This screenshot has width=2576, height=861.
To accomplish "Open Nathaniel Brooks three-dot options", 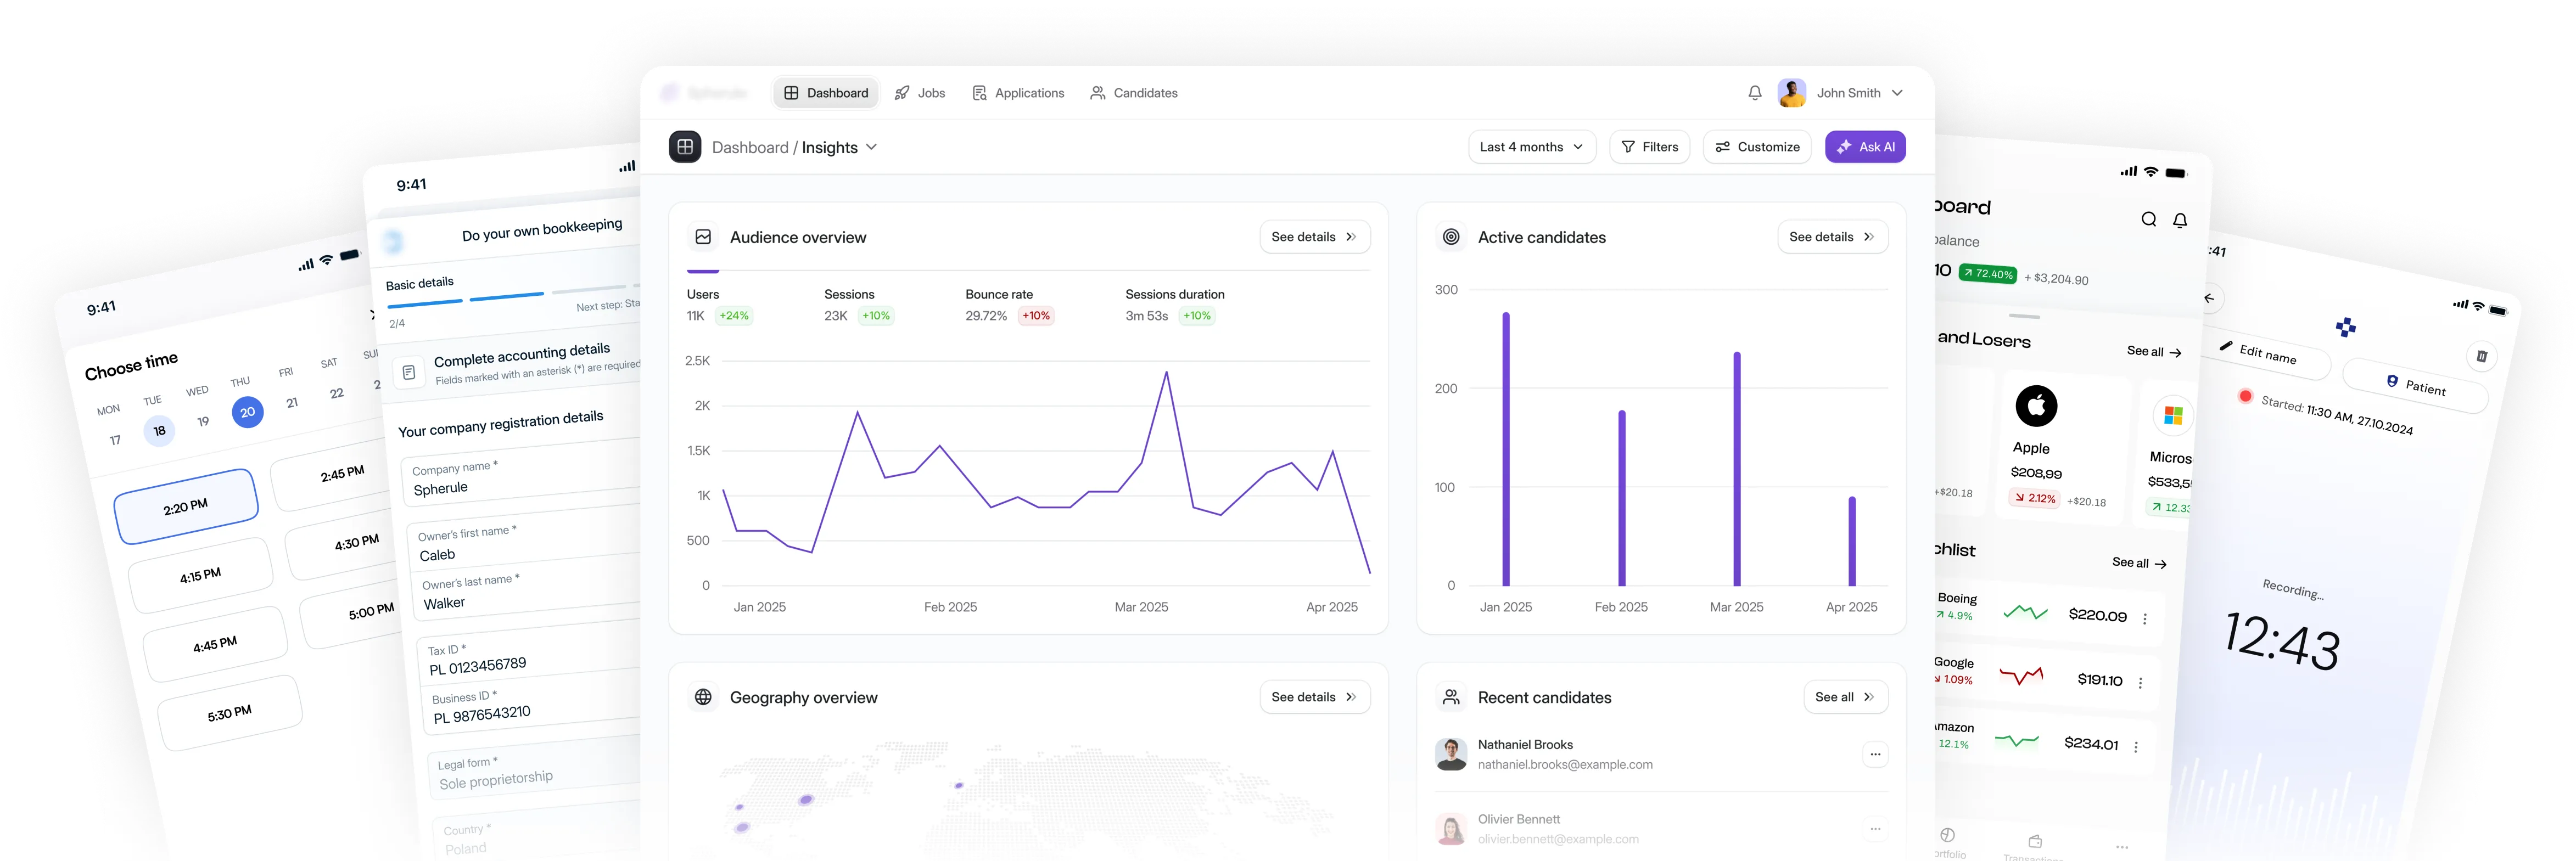I will (1875, 755).
